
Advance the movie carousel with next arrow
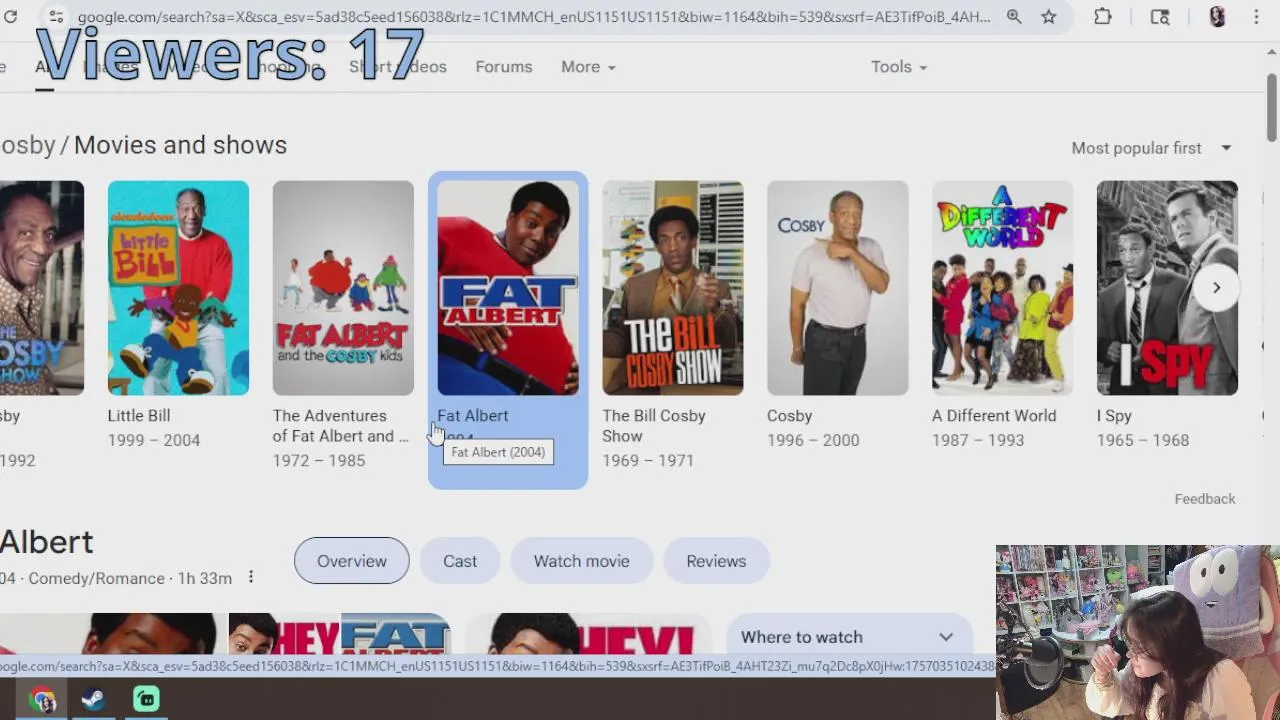1216,288
